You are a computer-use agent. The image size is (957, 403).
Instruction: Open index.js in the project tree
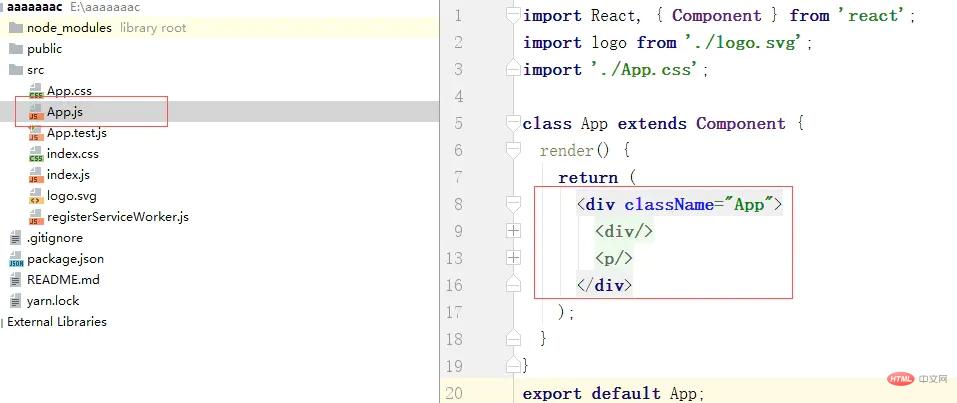[68, 175]
